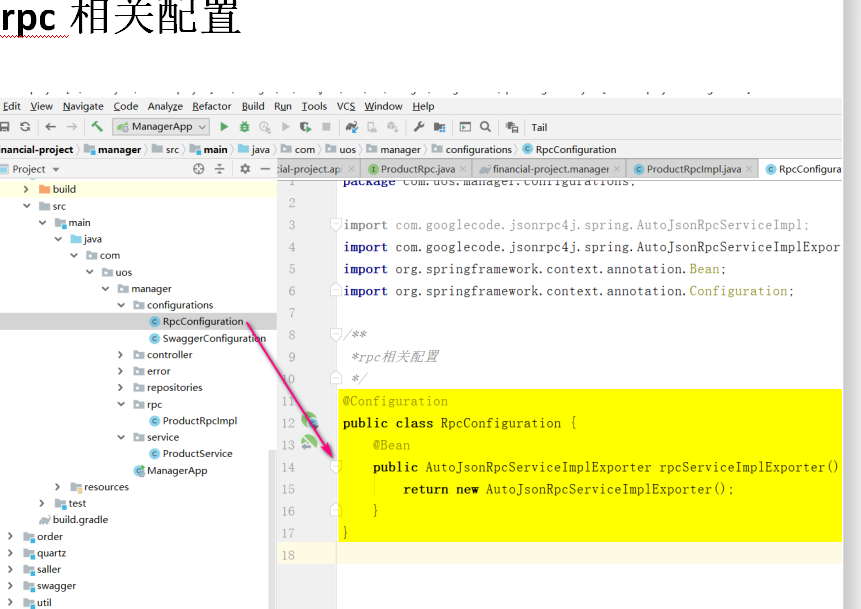Click the Navigate Back arrow

click(48, 127)
